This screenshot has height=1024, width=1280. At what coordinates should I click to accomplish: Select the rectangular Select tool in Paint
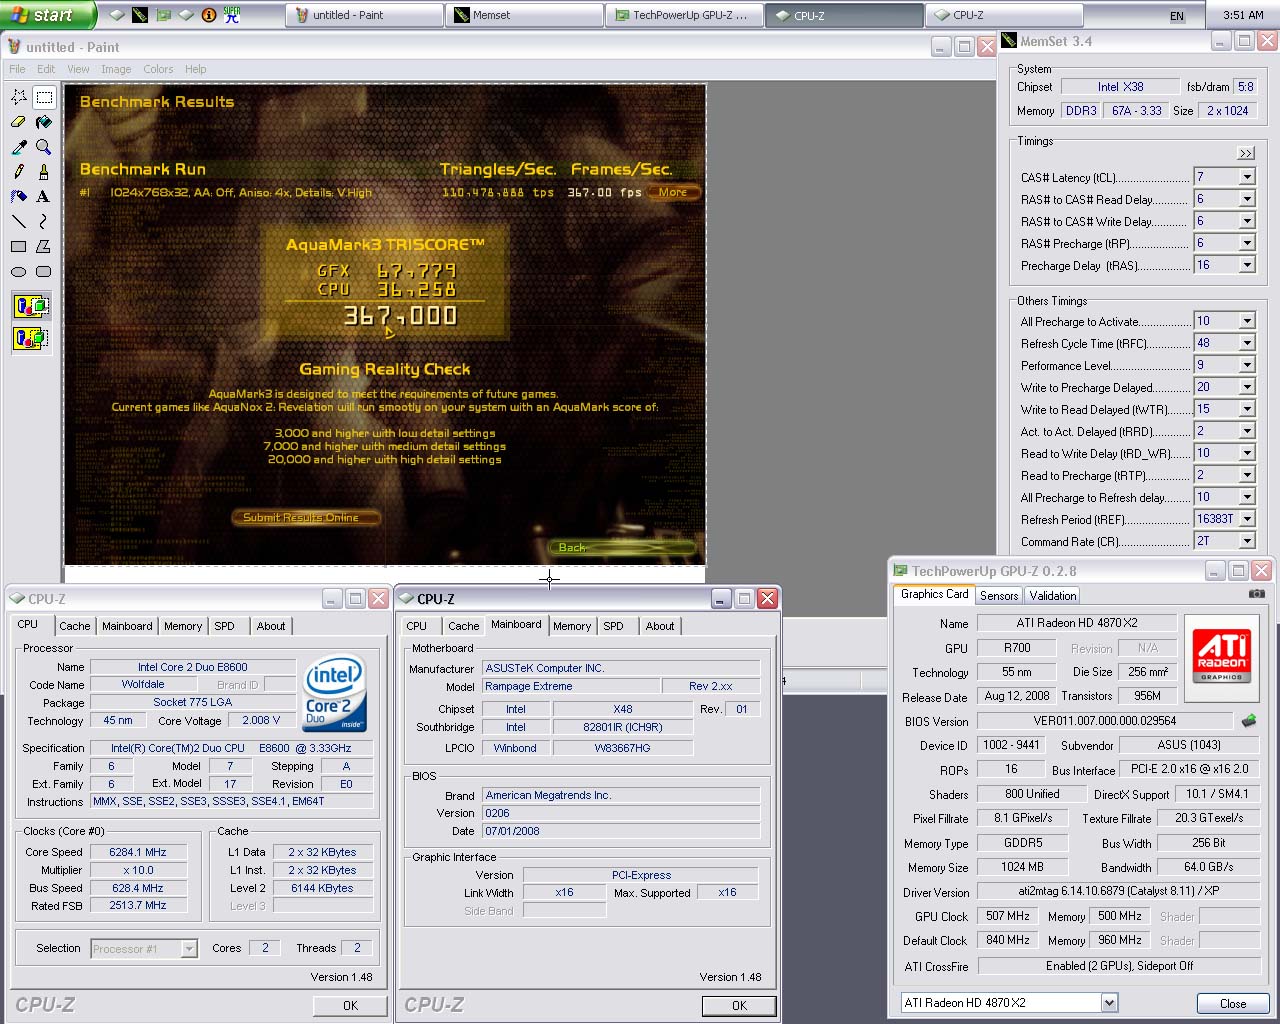click(44, 97)
